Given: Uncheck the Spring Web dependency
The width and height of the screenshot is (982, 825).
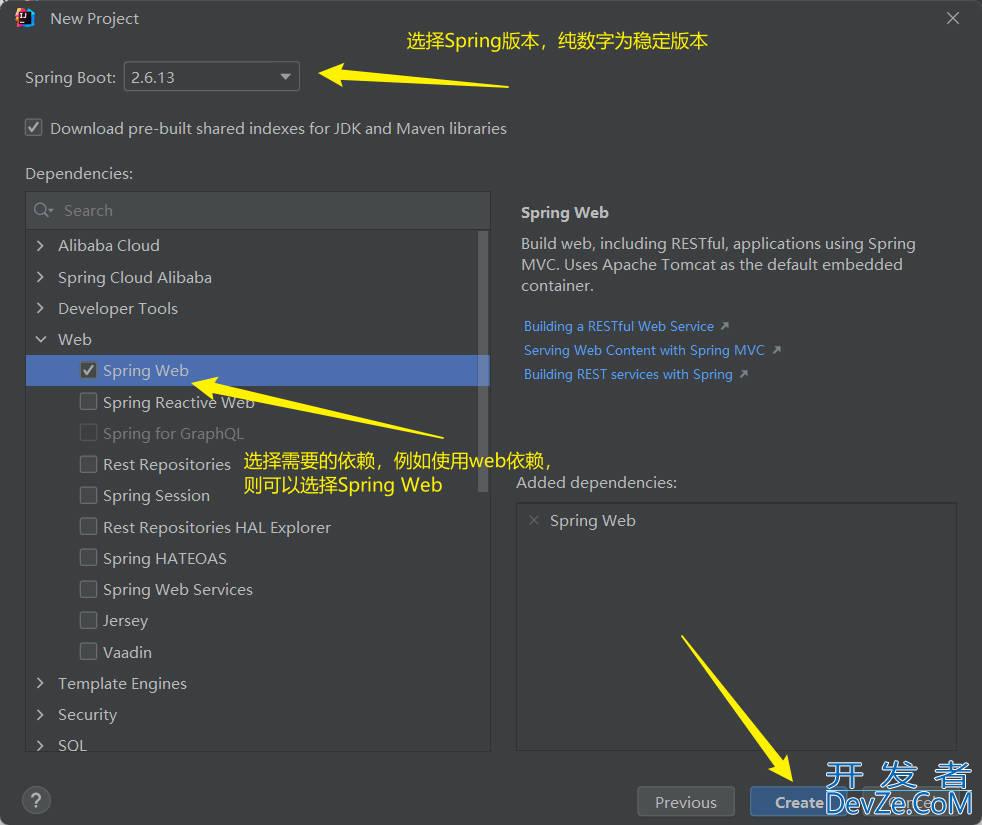Looking at the screenshot, I should (88, 370).
